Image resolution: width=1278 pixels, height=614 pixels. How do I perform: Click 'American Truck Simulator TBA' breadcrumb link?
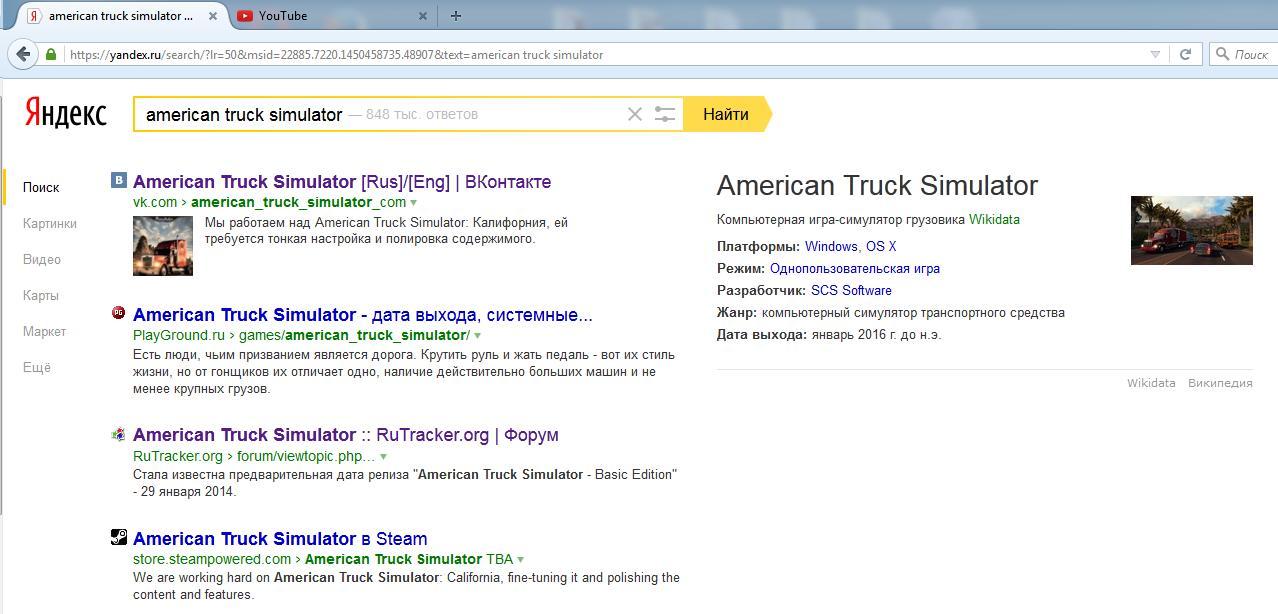coord(409,559)
